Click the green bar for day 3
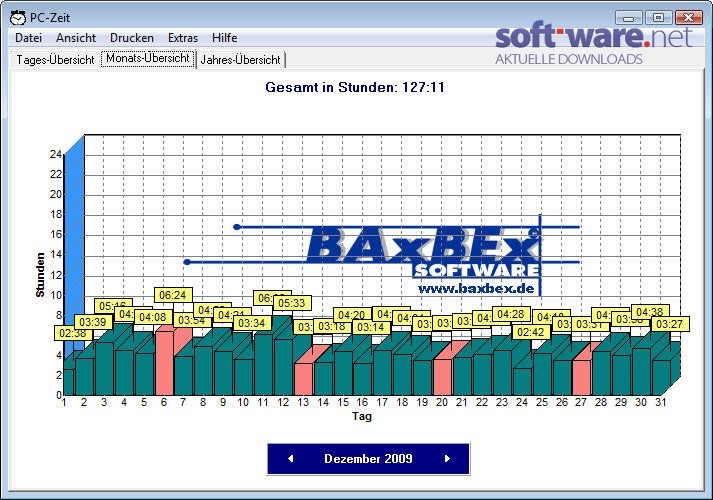The height and width of the screenshot is (500, 713). pos(105,369)
